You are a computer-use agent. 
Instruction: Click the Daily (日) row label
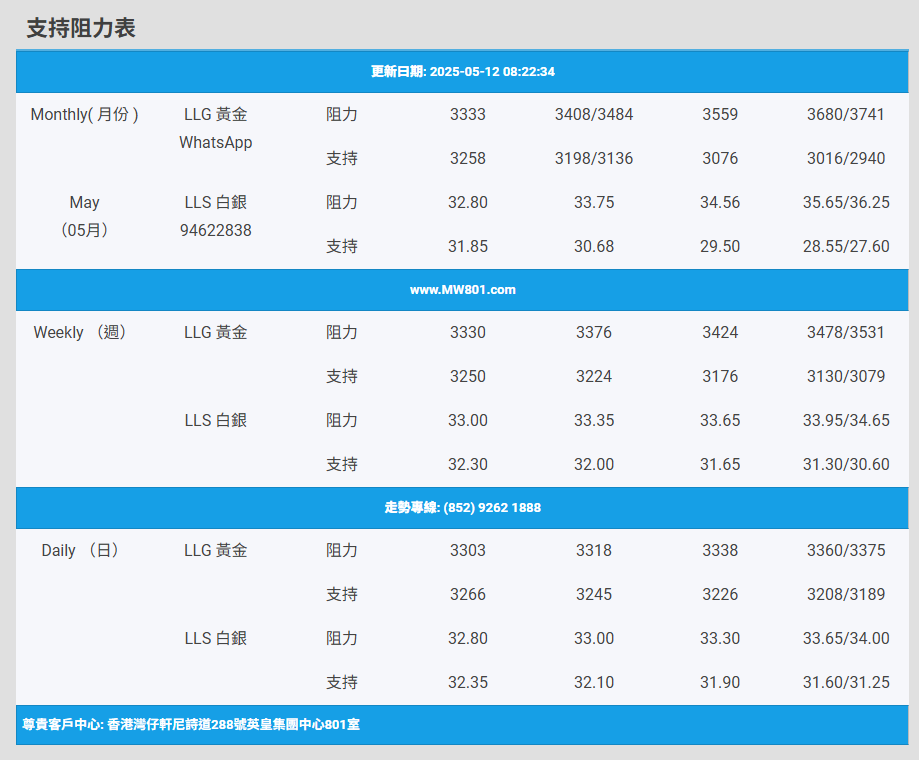[x=80, y=550]
